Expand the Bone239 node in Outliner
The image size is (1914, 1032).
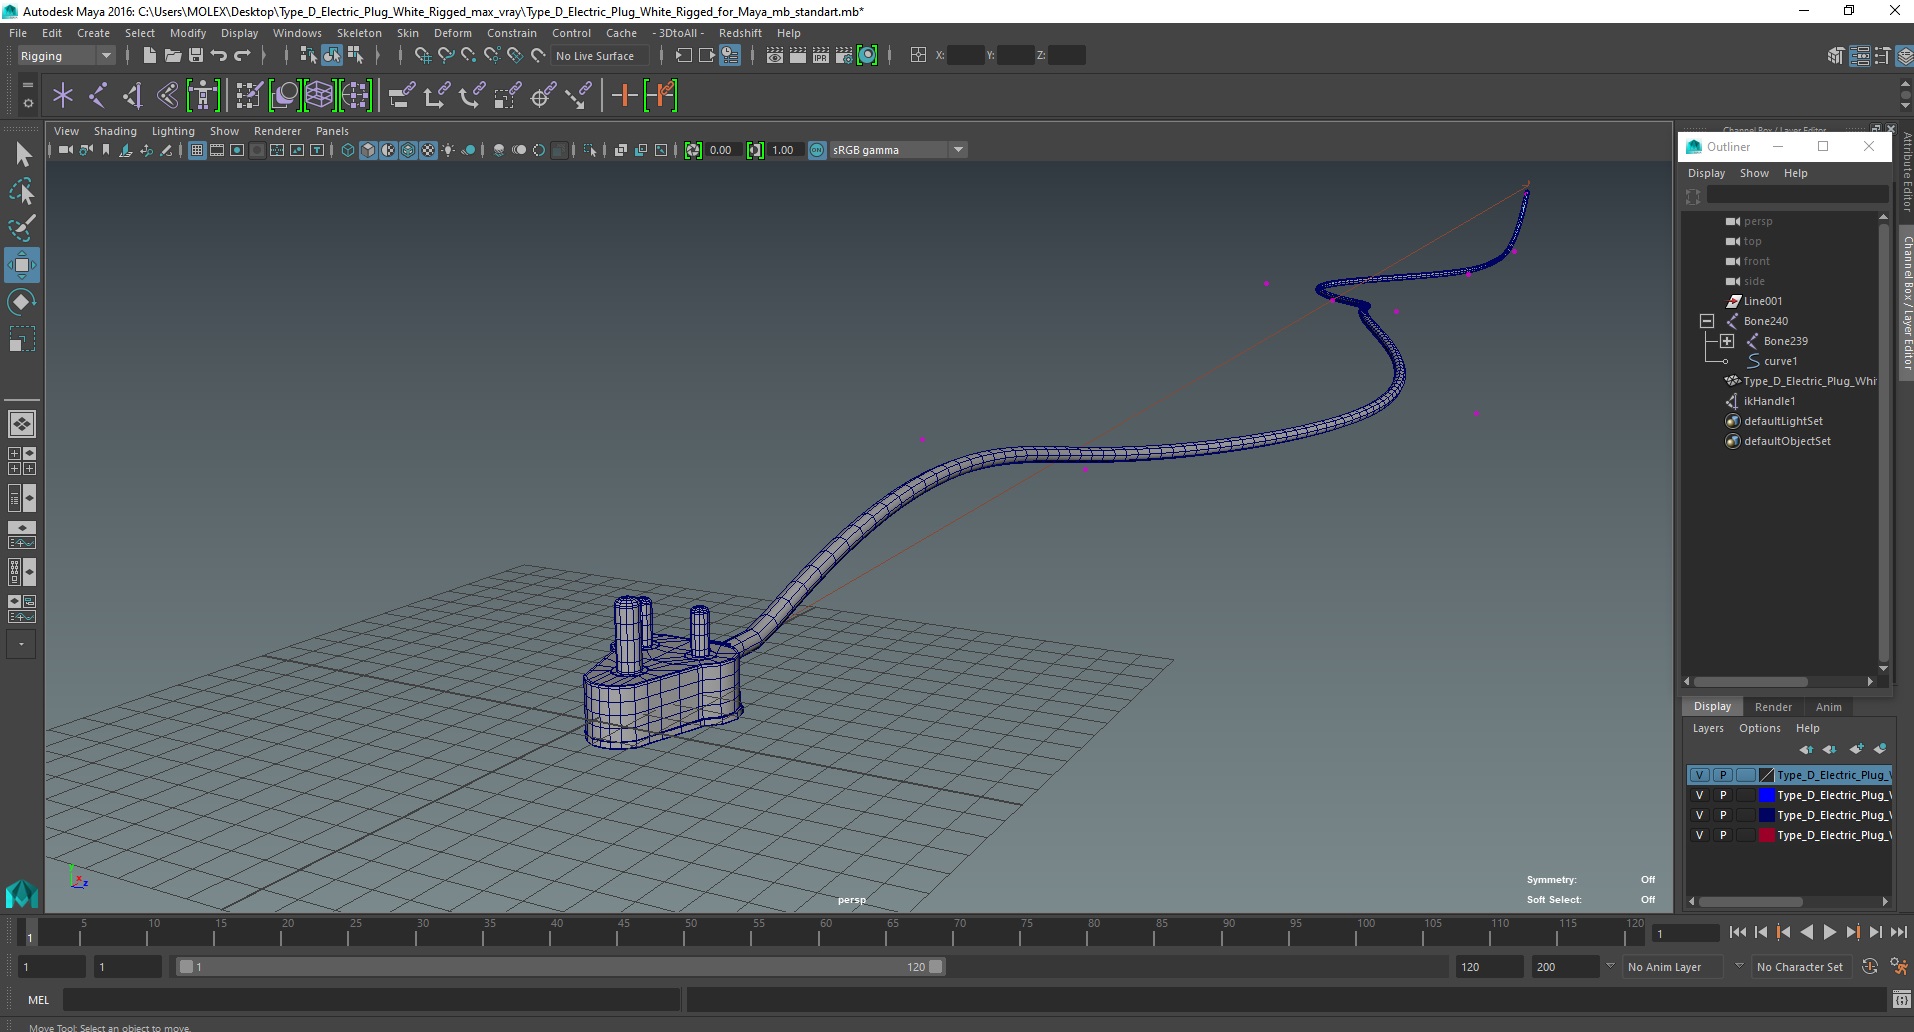1727,341
